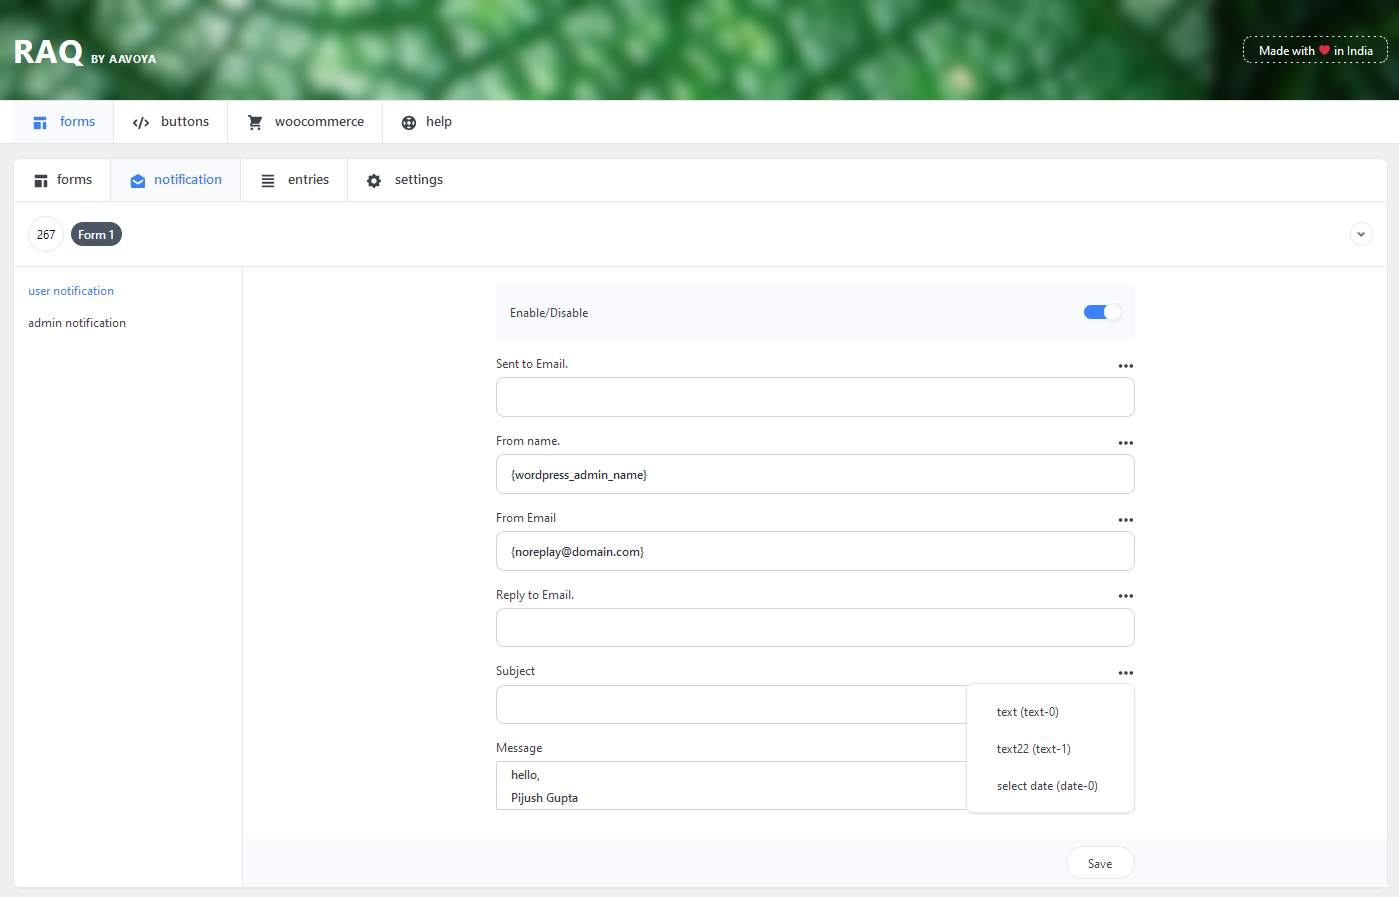Click the Form 1 badge
The width and height of the screenshot is (1399, 897).
pyautogui.click(x=96, y=235)
